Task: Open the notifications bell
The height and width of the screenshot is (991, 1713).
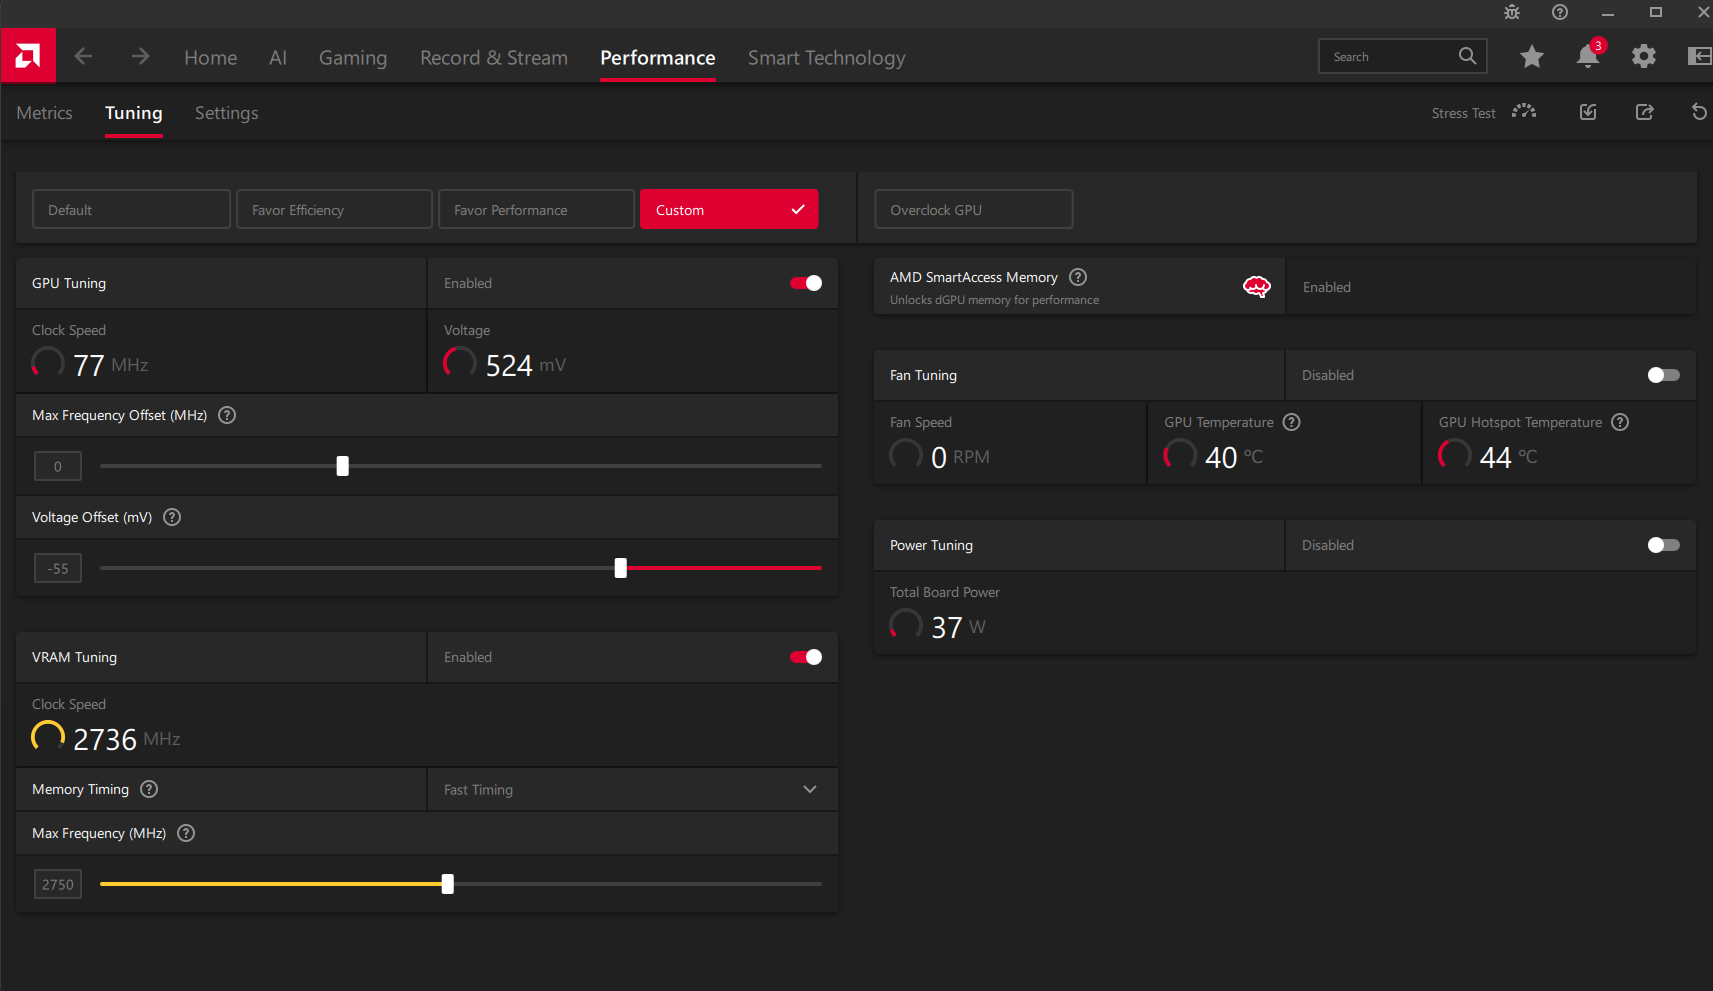Action: (x=1588, y=56)
